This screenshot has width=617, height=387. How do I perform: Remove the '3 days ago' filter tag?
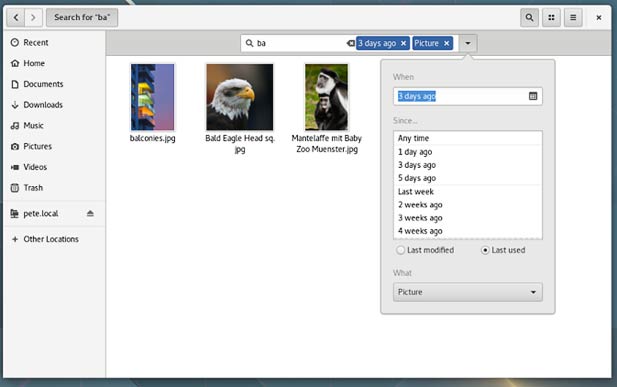coord(403,43)
